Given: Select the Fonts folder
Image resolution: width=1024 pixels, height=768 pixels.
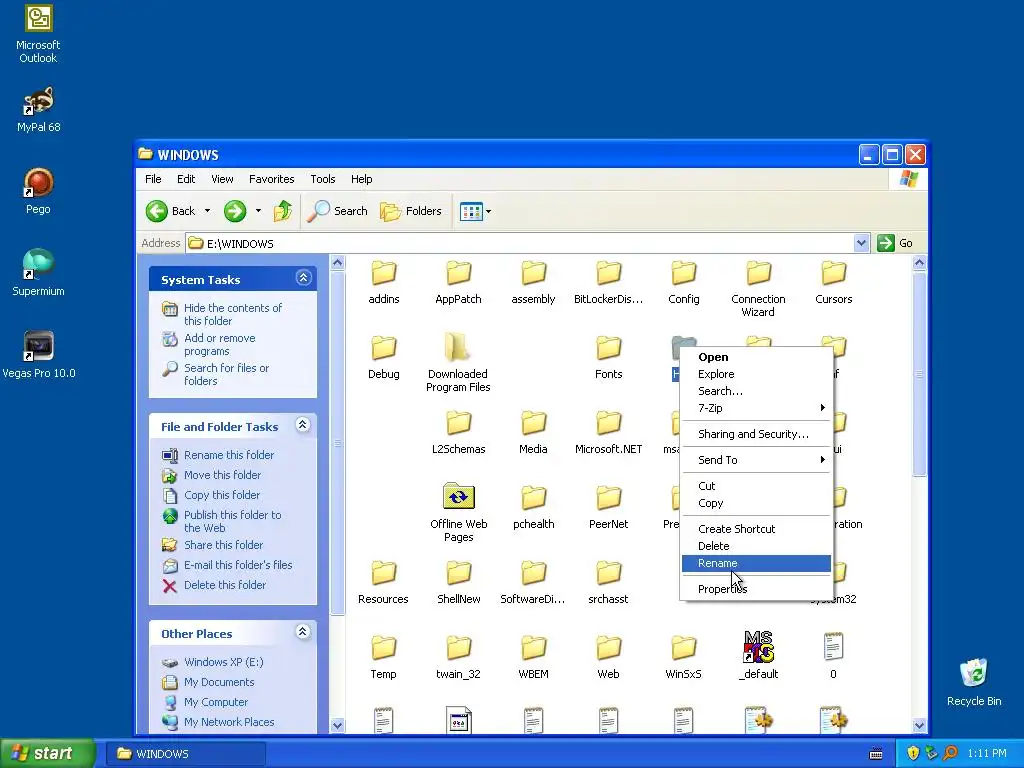Looking at the screenshot, I should (609, 358).
